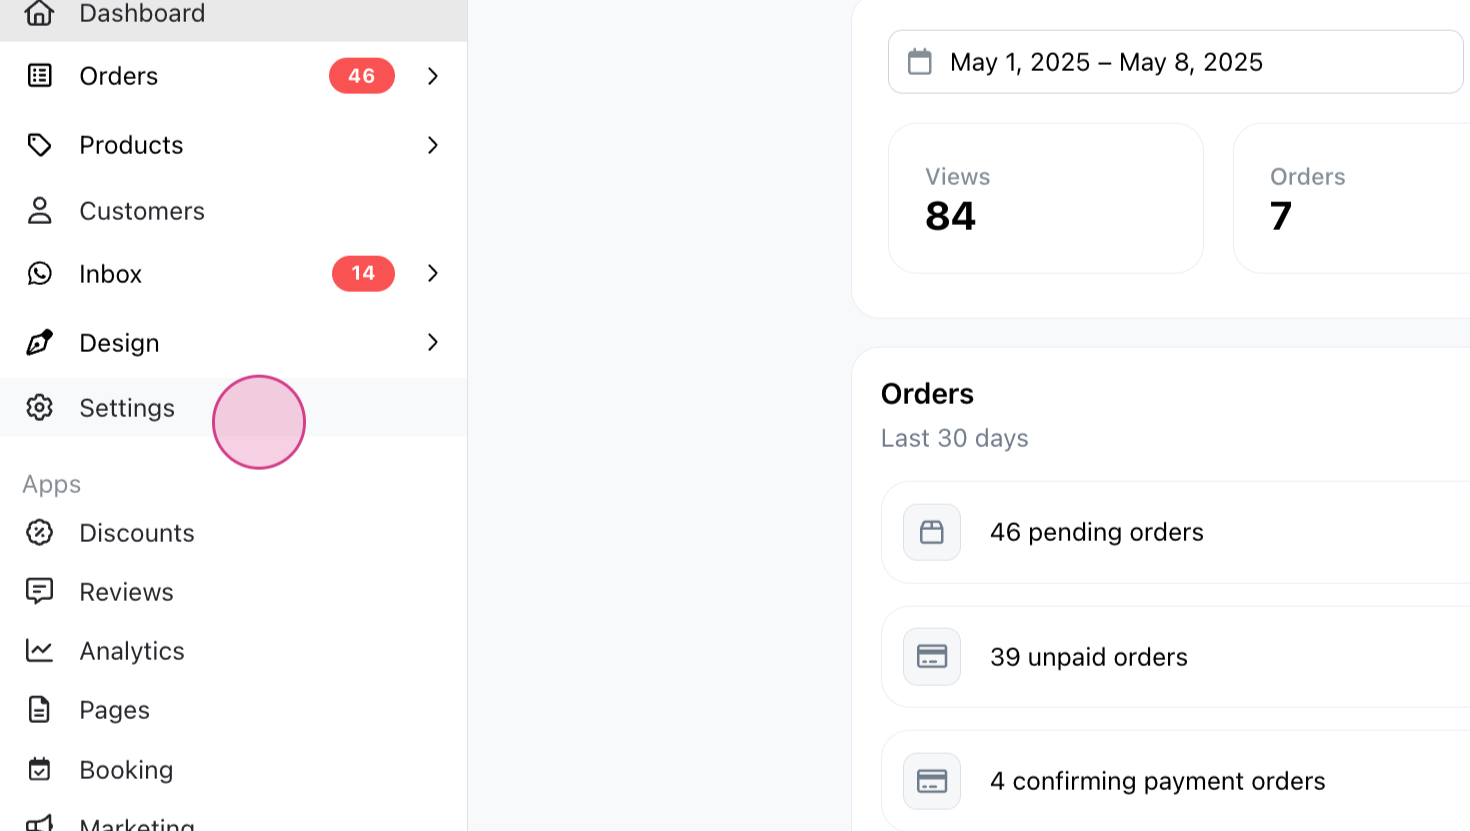Open the 46 pending orders row
This screenshot has width=1470, height=831.
click(x=1176, y=532)
